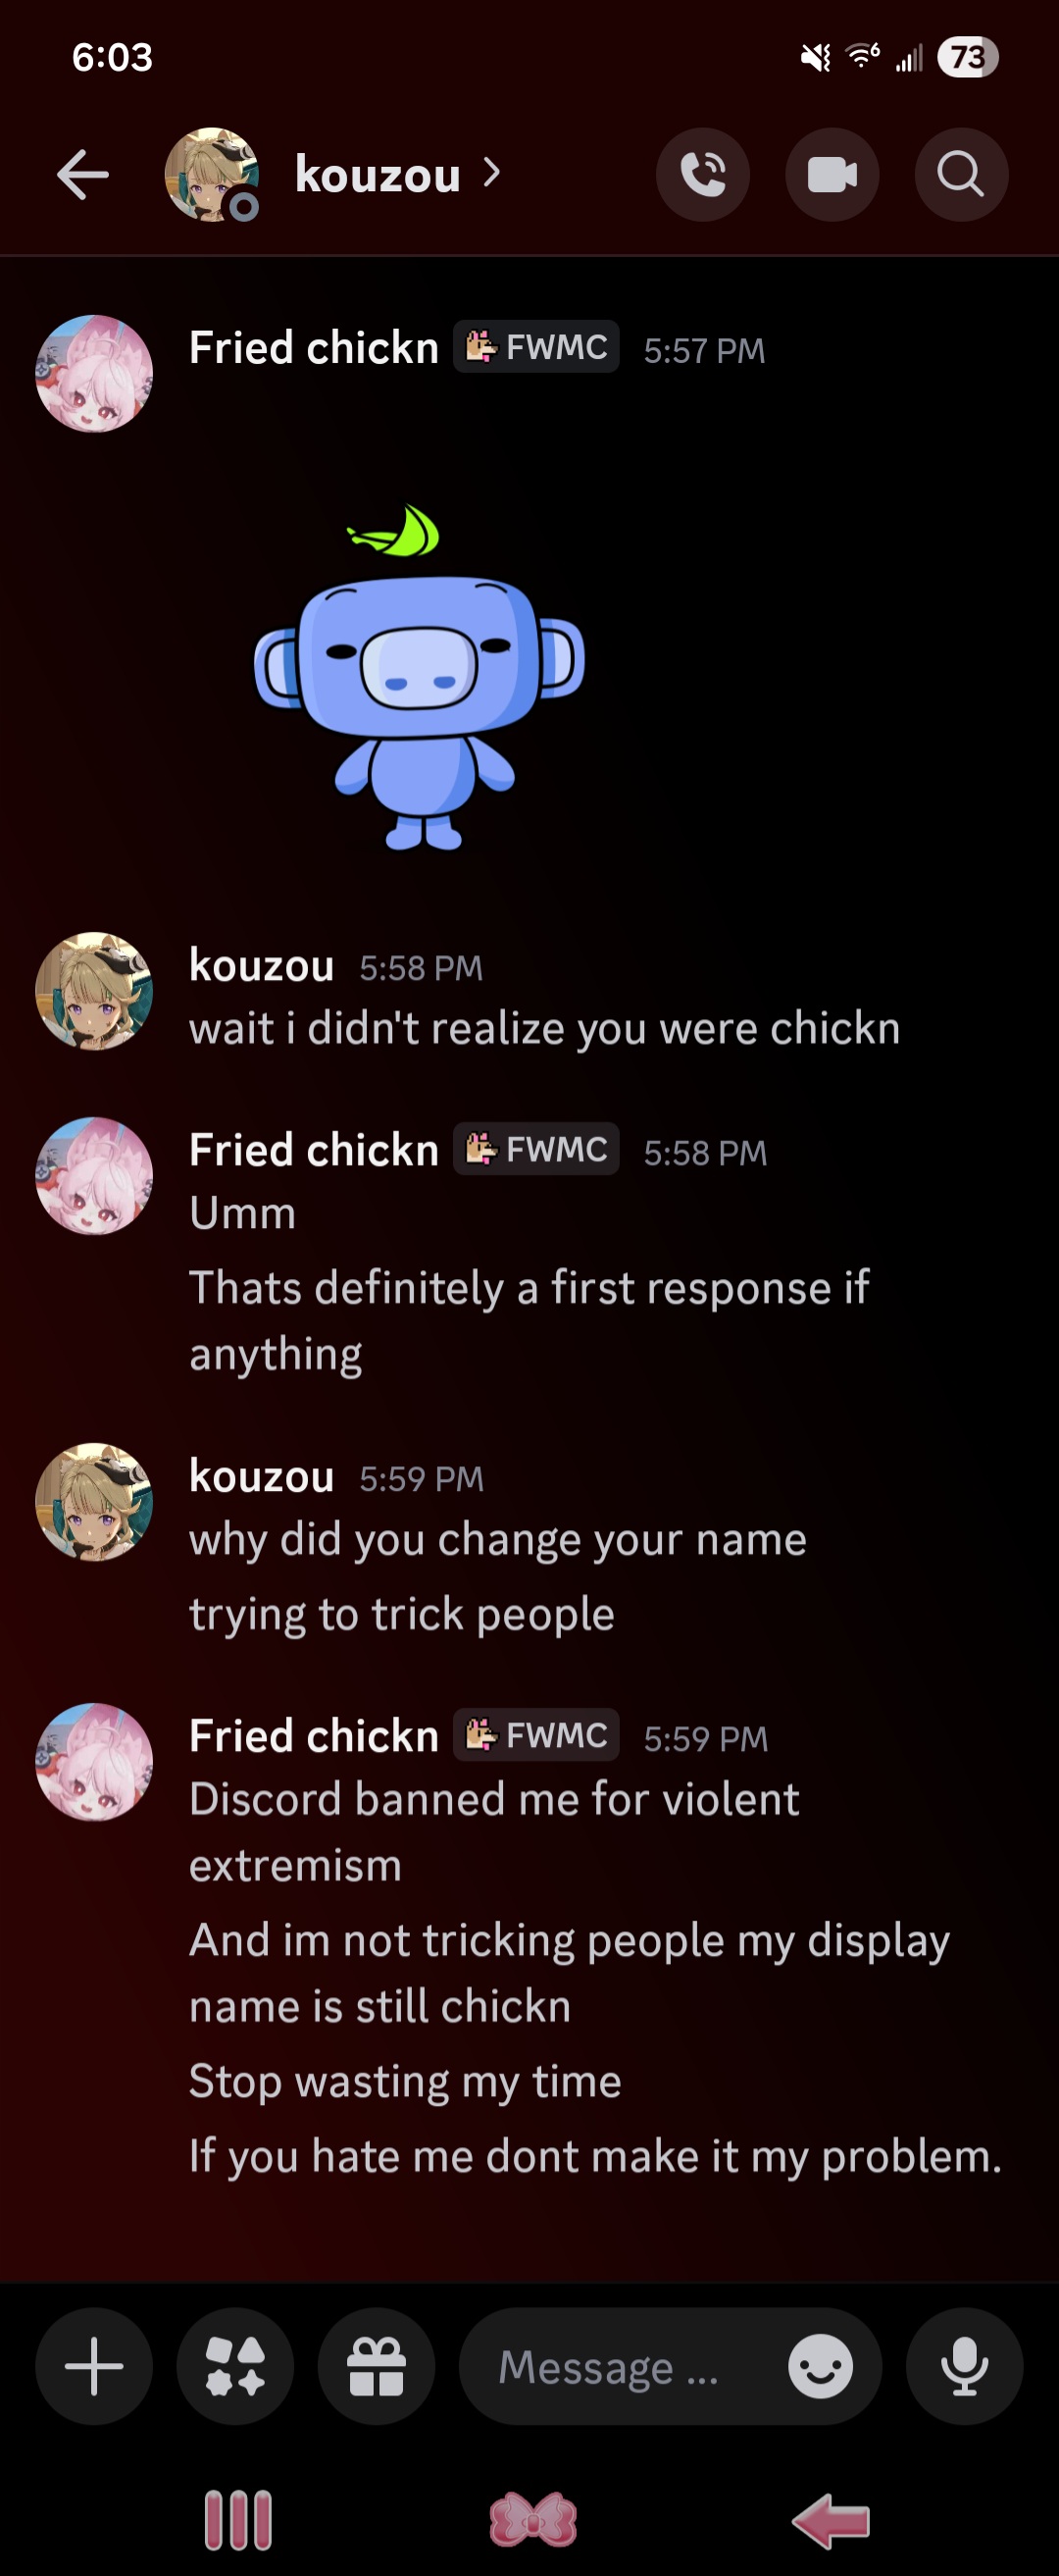Tap the back arrow in the header
Image resolution: width=1059 pixels, height=2576 pixels.
pos(83,175)
